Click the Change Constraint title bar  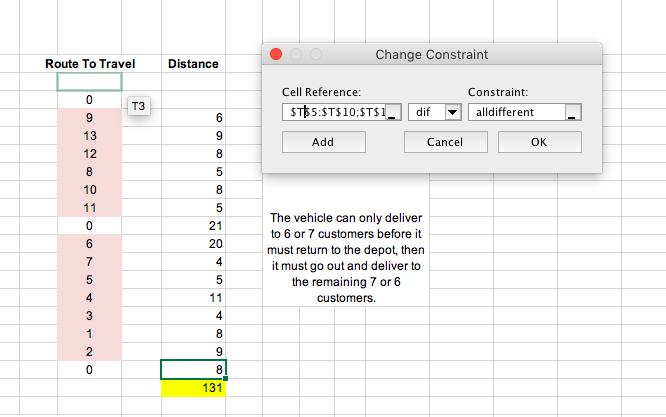[x=432, y=54]
